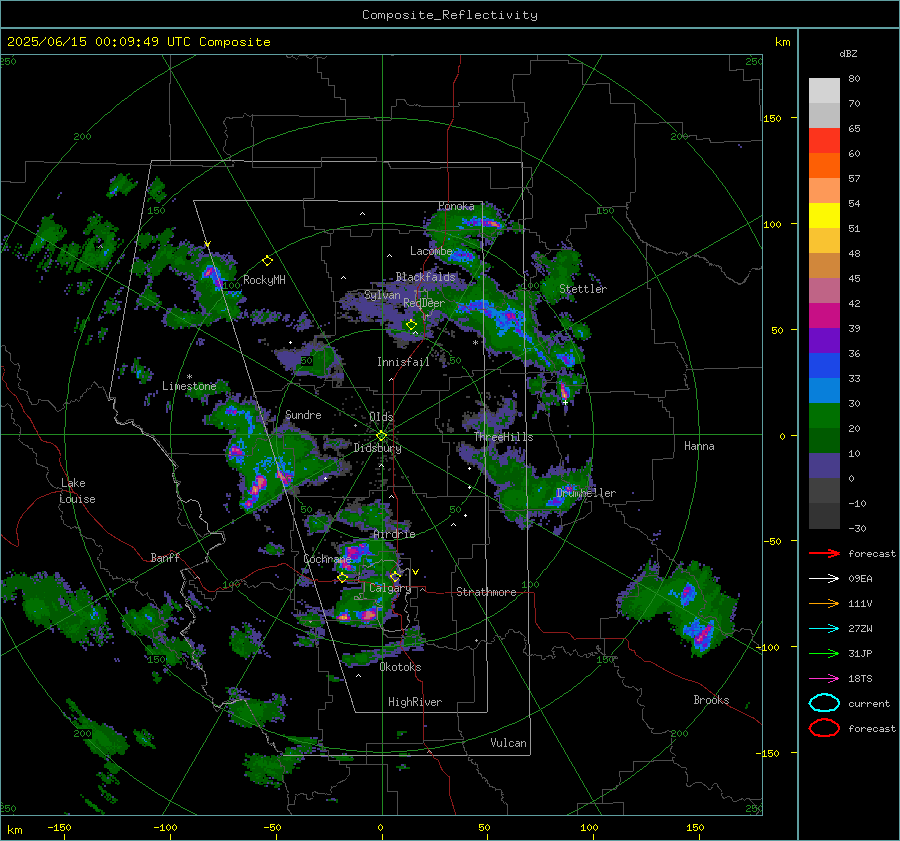This screenshot has width=900, height=841.
Task: Click the white 09EA arrow icon
Action: coord(824,579)
